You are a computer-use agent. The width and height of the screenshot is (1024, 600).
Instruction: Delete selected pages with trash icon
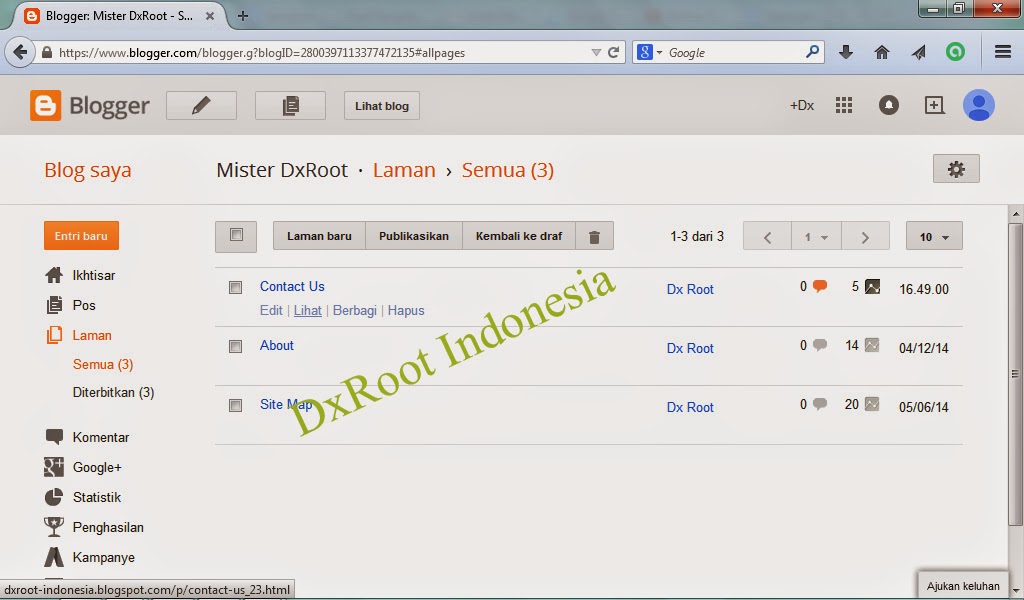pyautogui.click(x=594, y=236)
